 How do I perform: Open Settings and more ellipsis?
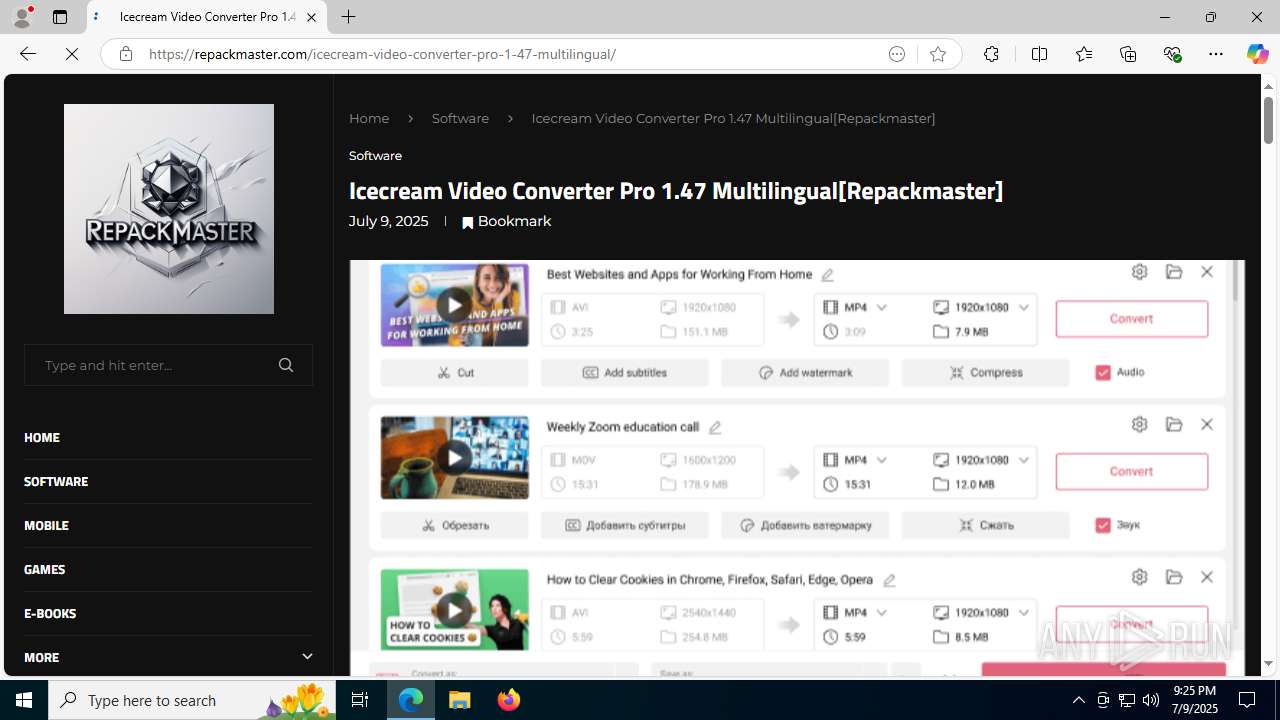click(1216, 54)
